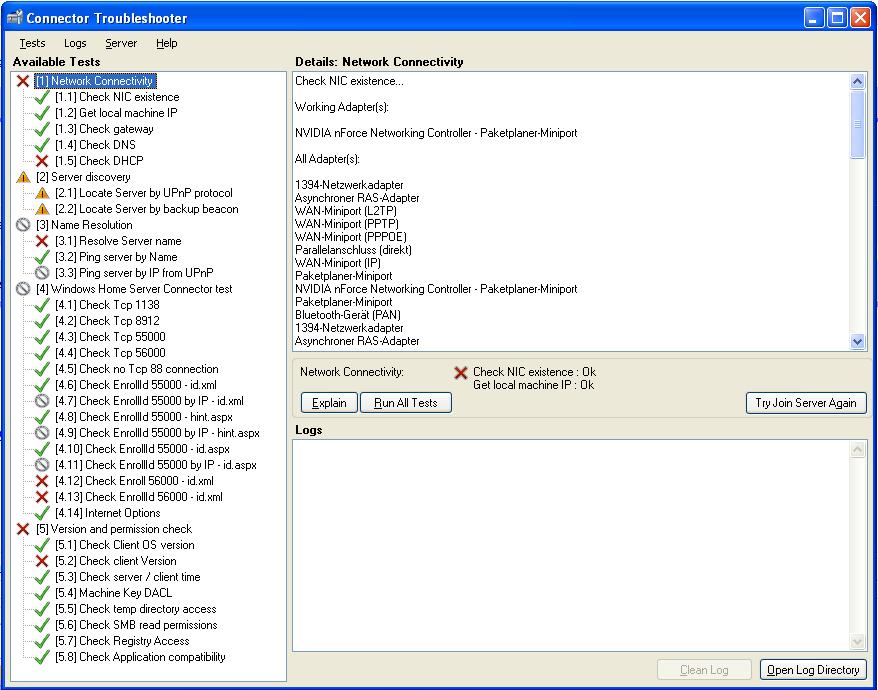This screenshot has height=690, width=878.
Task: Click blocked icon beside Name Resolution
Action: coord(23,225)
